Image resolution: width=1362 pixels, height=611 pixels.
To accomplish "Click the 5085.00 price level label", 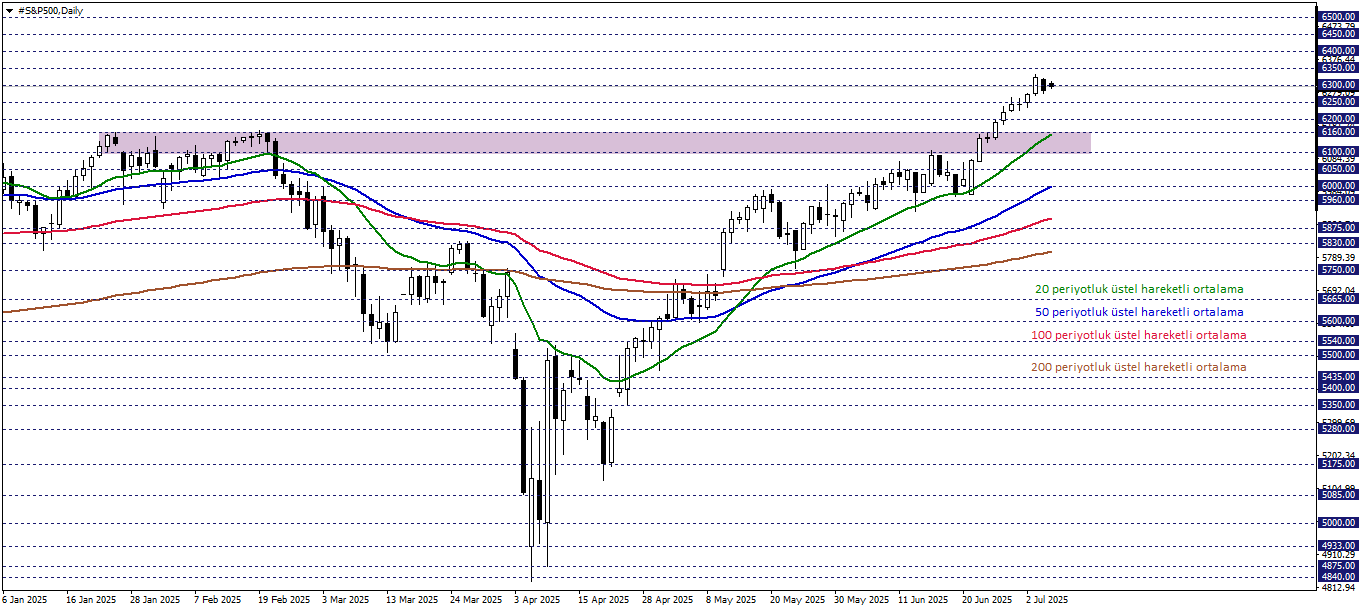I will click(x=1337, y=495).
